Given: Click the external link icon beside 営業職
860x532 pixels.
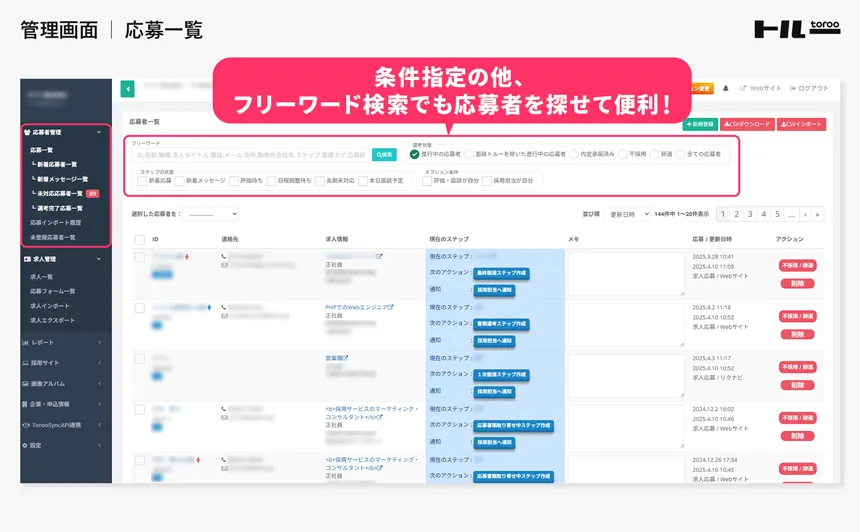Looking at the screenshot, I should tap(346, 358).
